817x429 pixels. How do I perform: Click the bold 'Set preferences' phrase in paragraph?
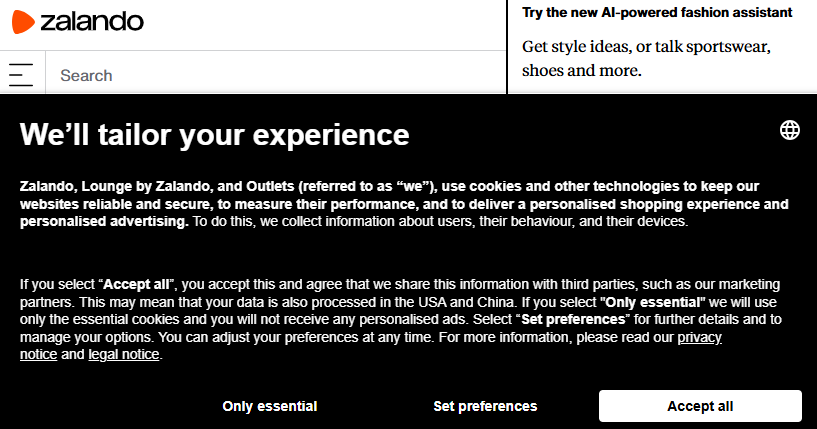(x=573, y=319)
